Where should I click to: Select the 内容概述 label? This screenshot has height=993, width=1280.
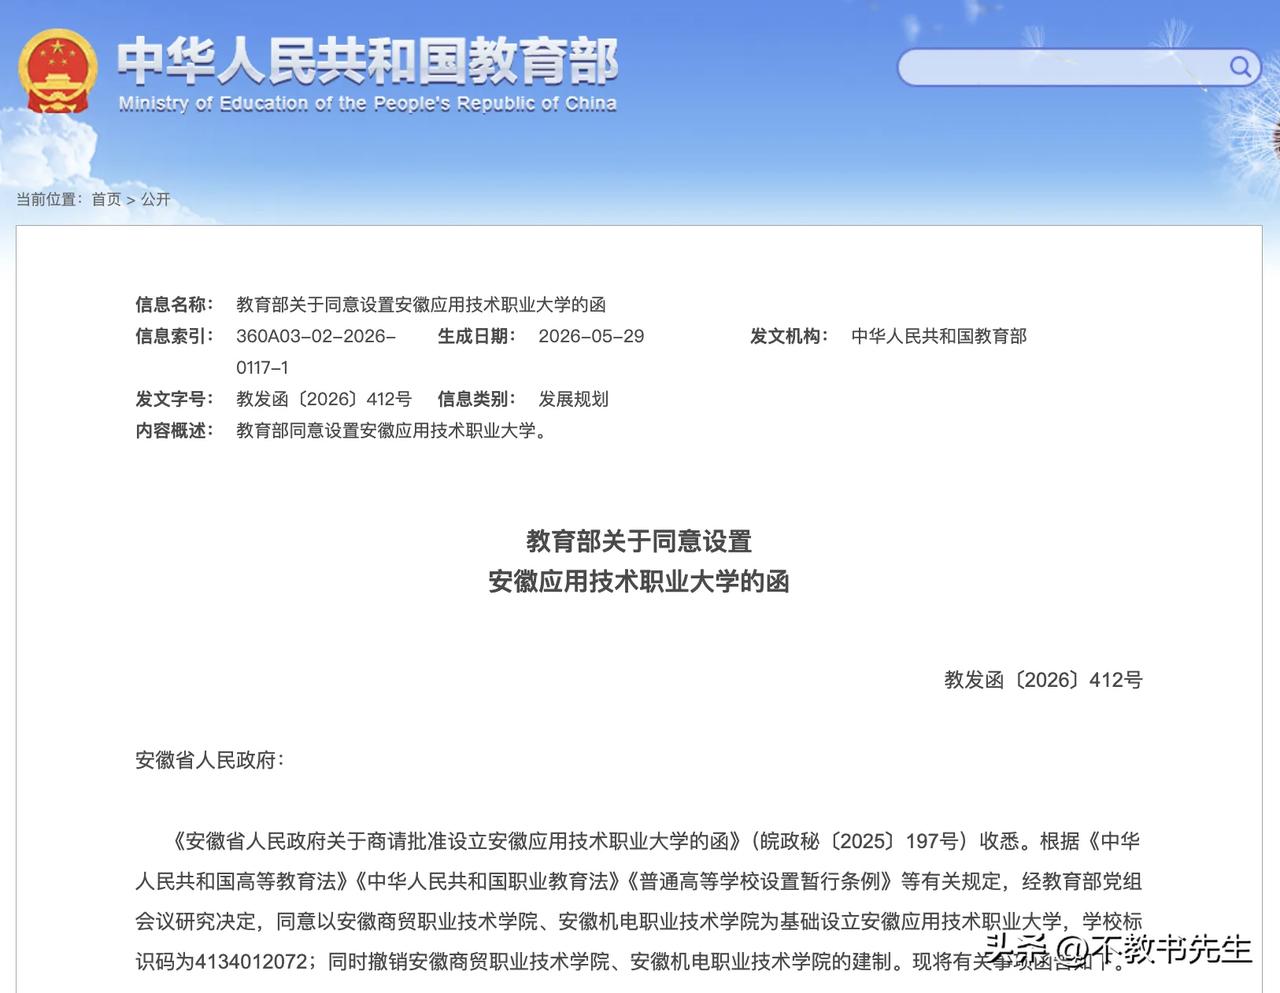(174, 431)
